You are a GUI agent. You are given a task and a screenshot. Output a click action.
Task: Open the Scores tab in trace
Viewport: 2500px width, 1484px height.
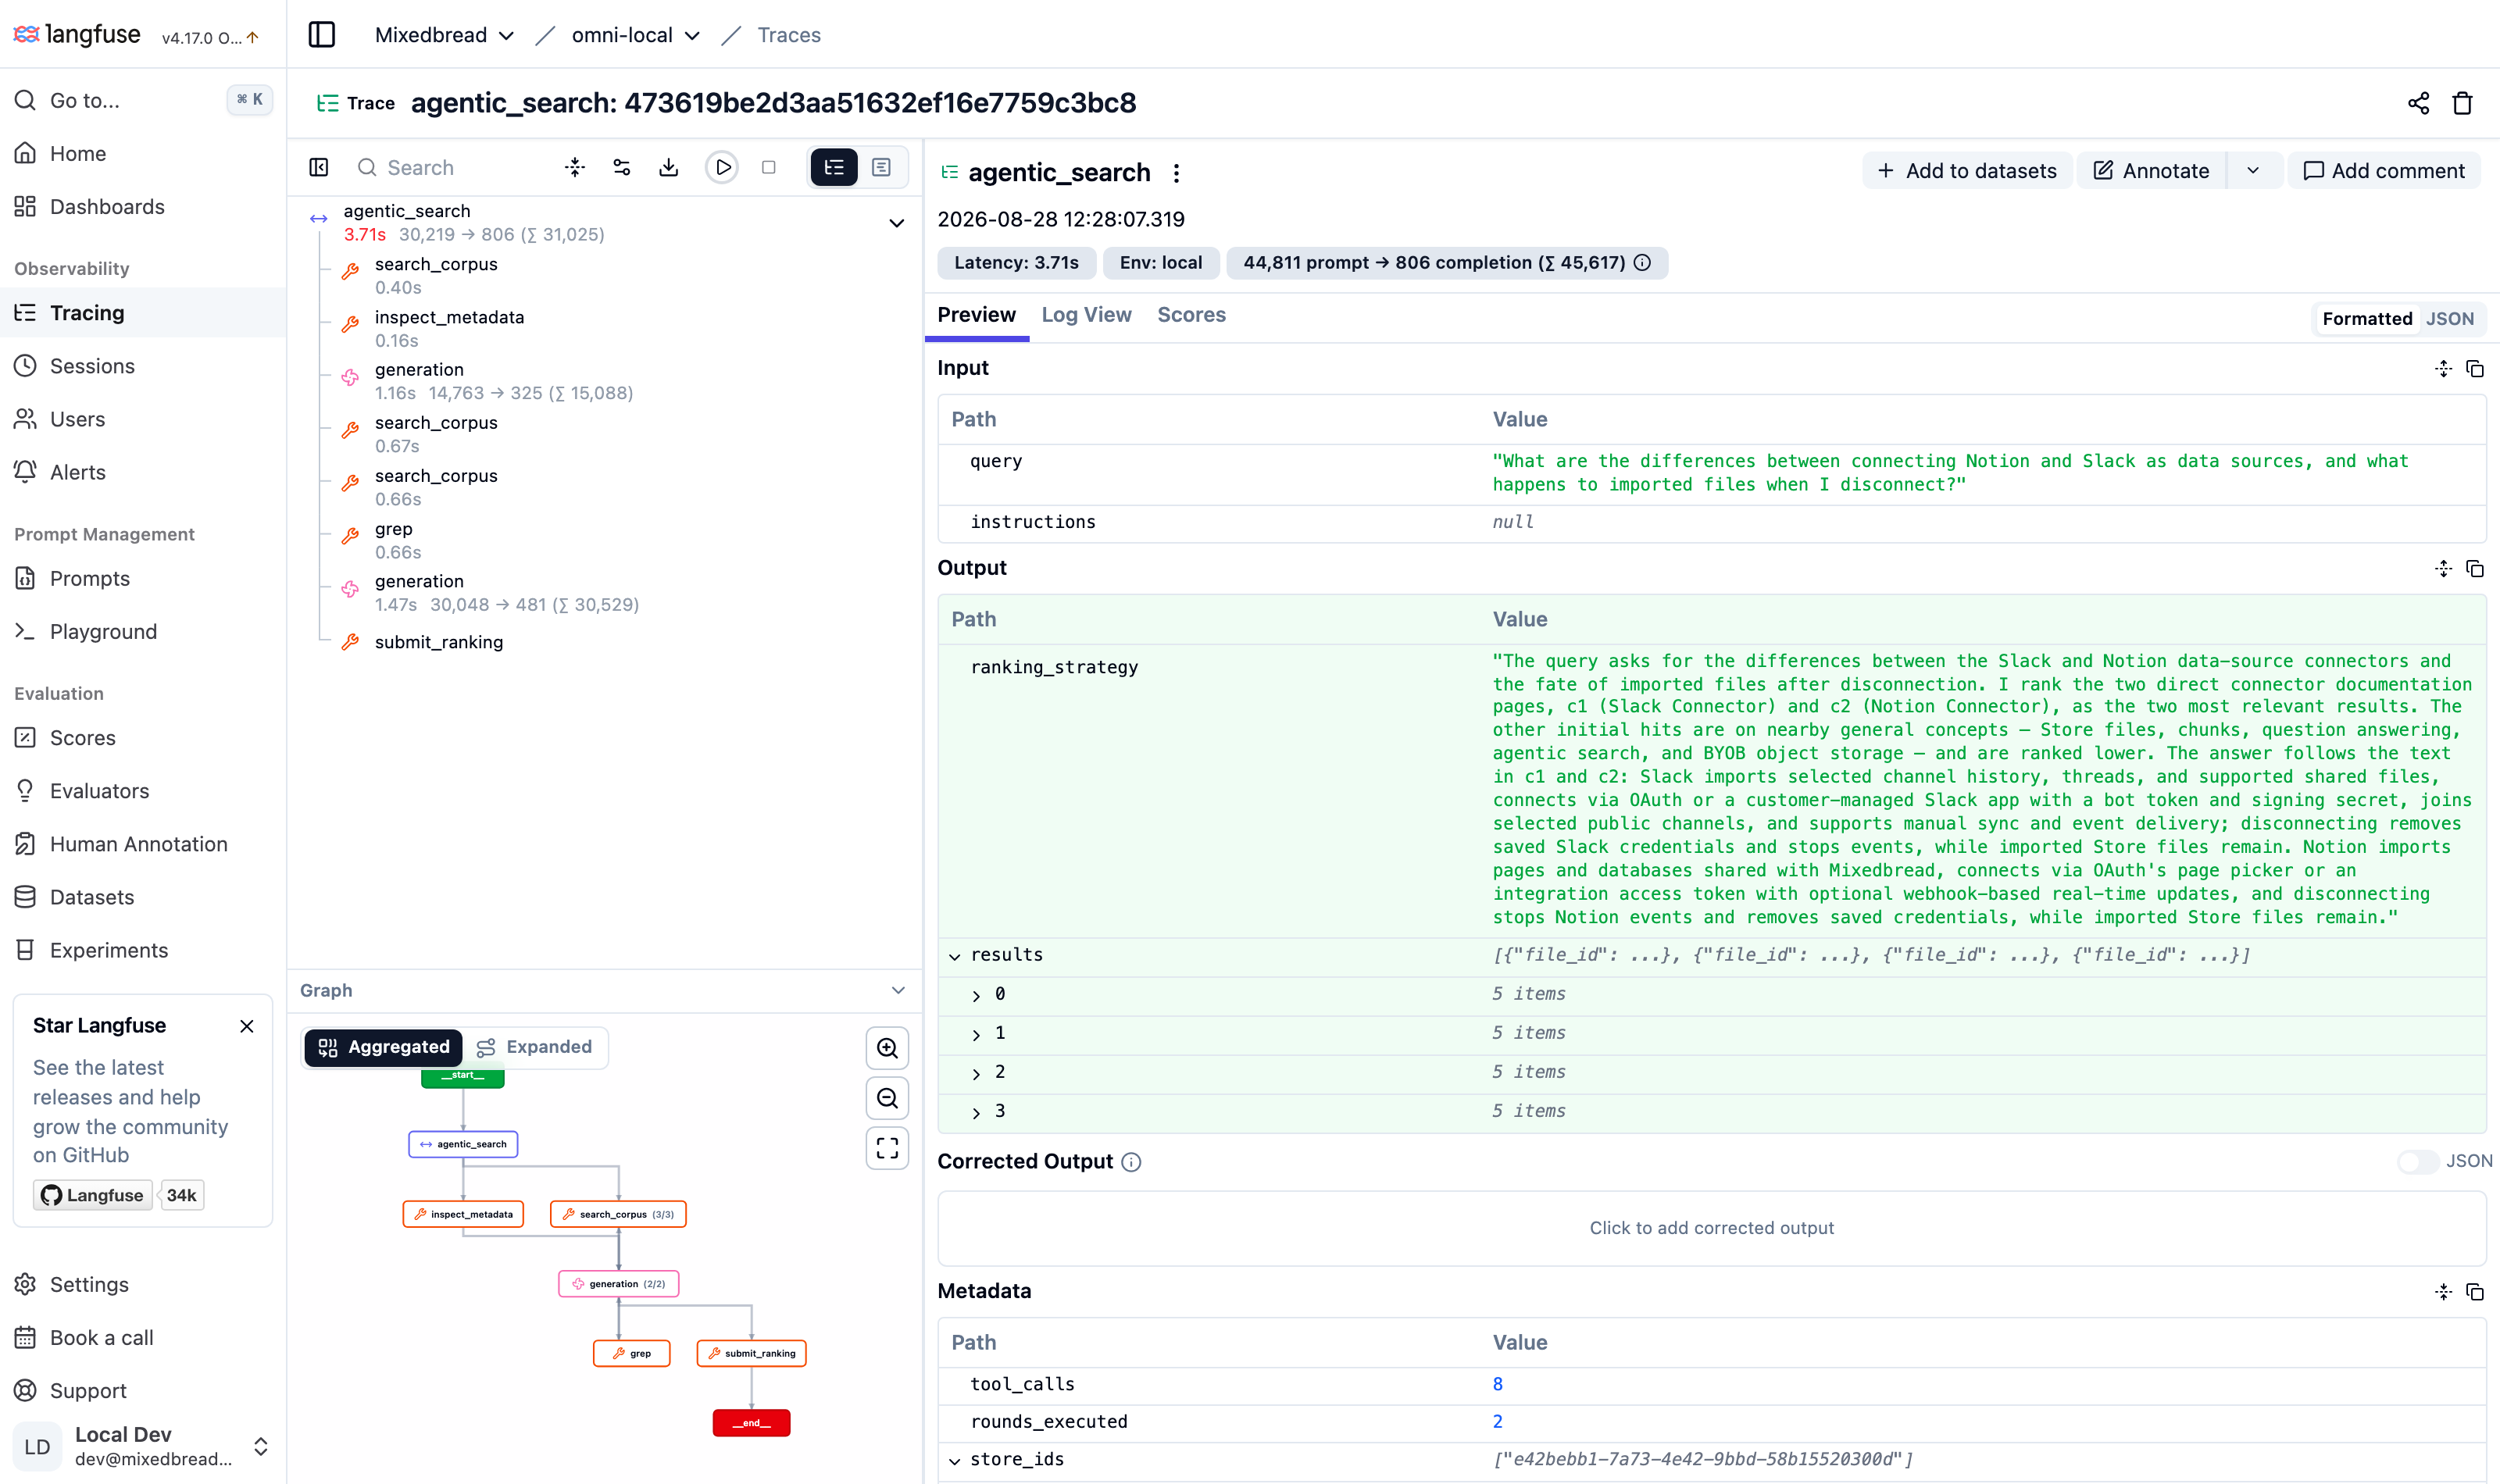1191,315
